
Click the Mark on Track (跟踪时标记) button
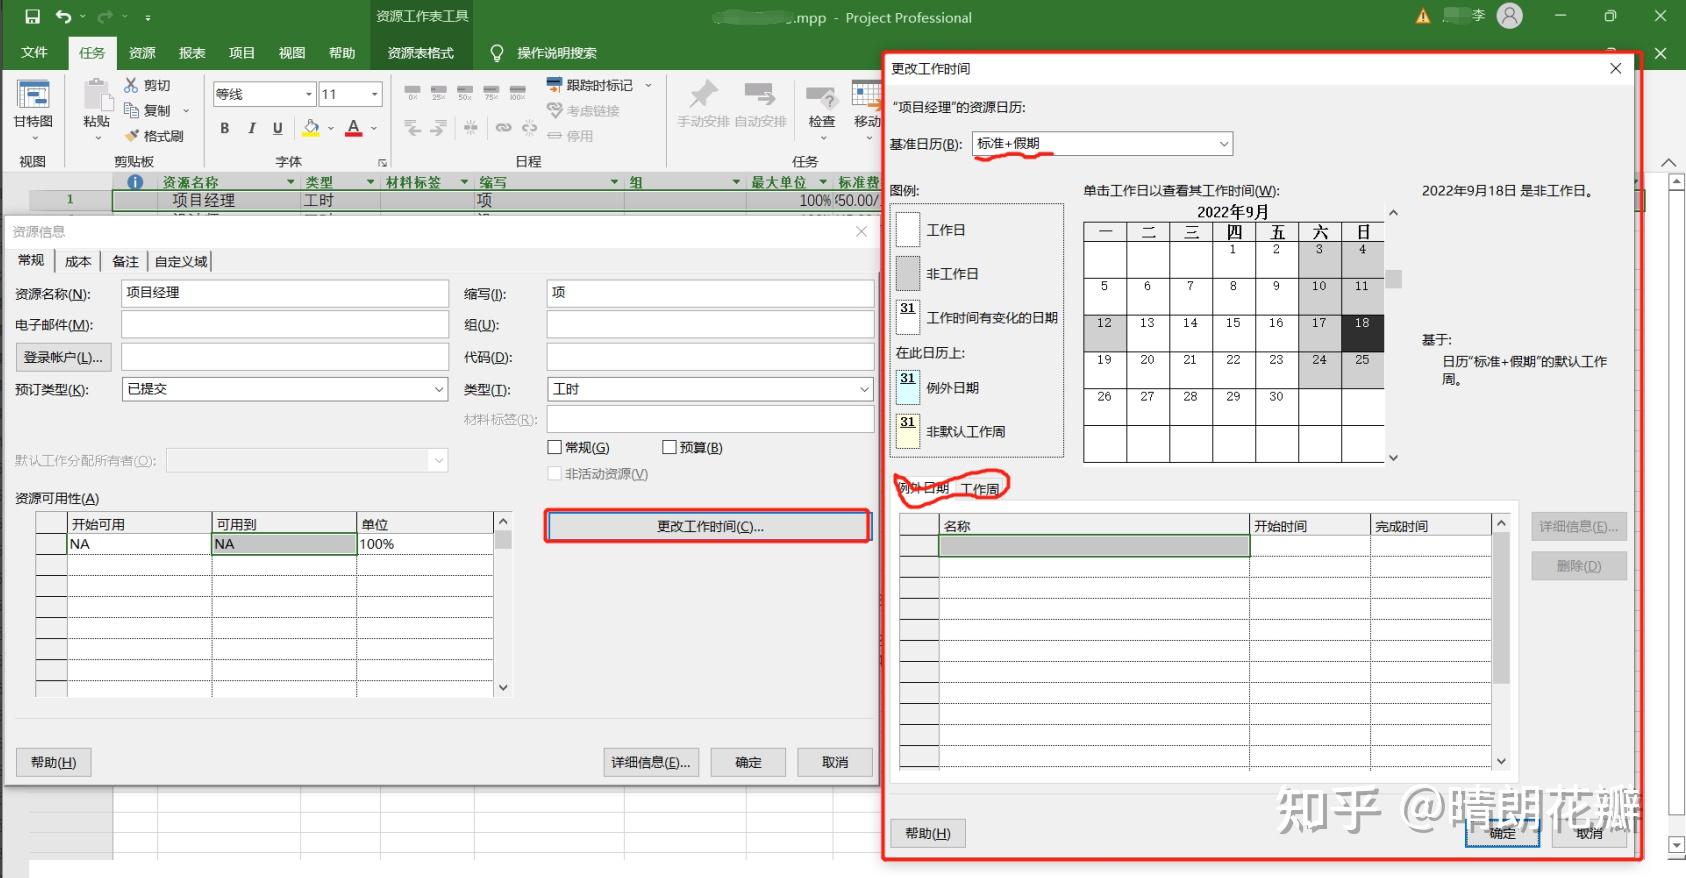pos(589,85)
